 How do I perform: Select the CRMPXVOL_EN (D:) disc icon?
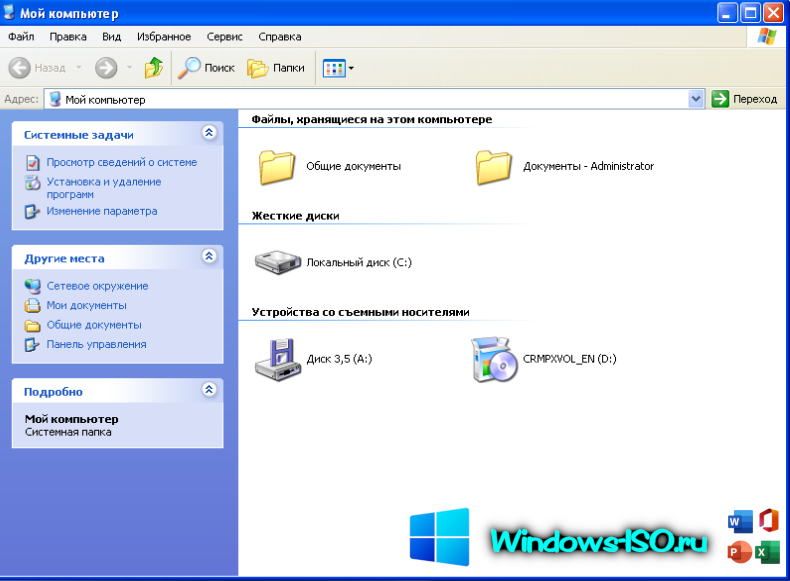(x=494, y=359)
